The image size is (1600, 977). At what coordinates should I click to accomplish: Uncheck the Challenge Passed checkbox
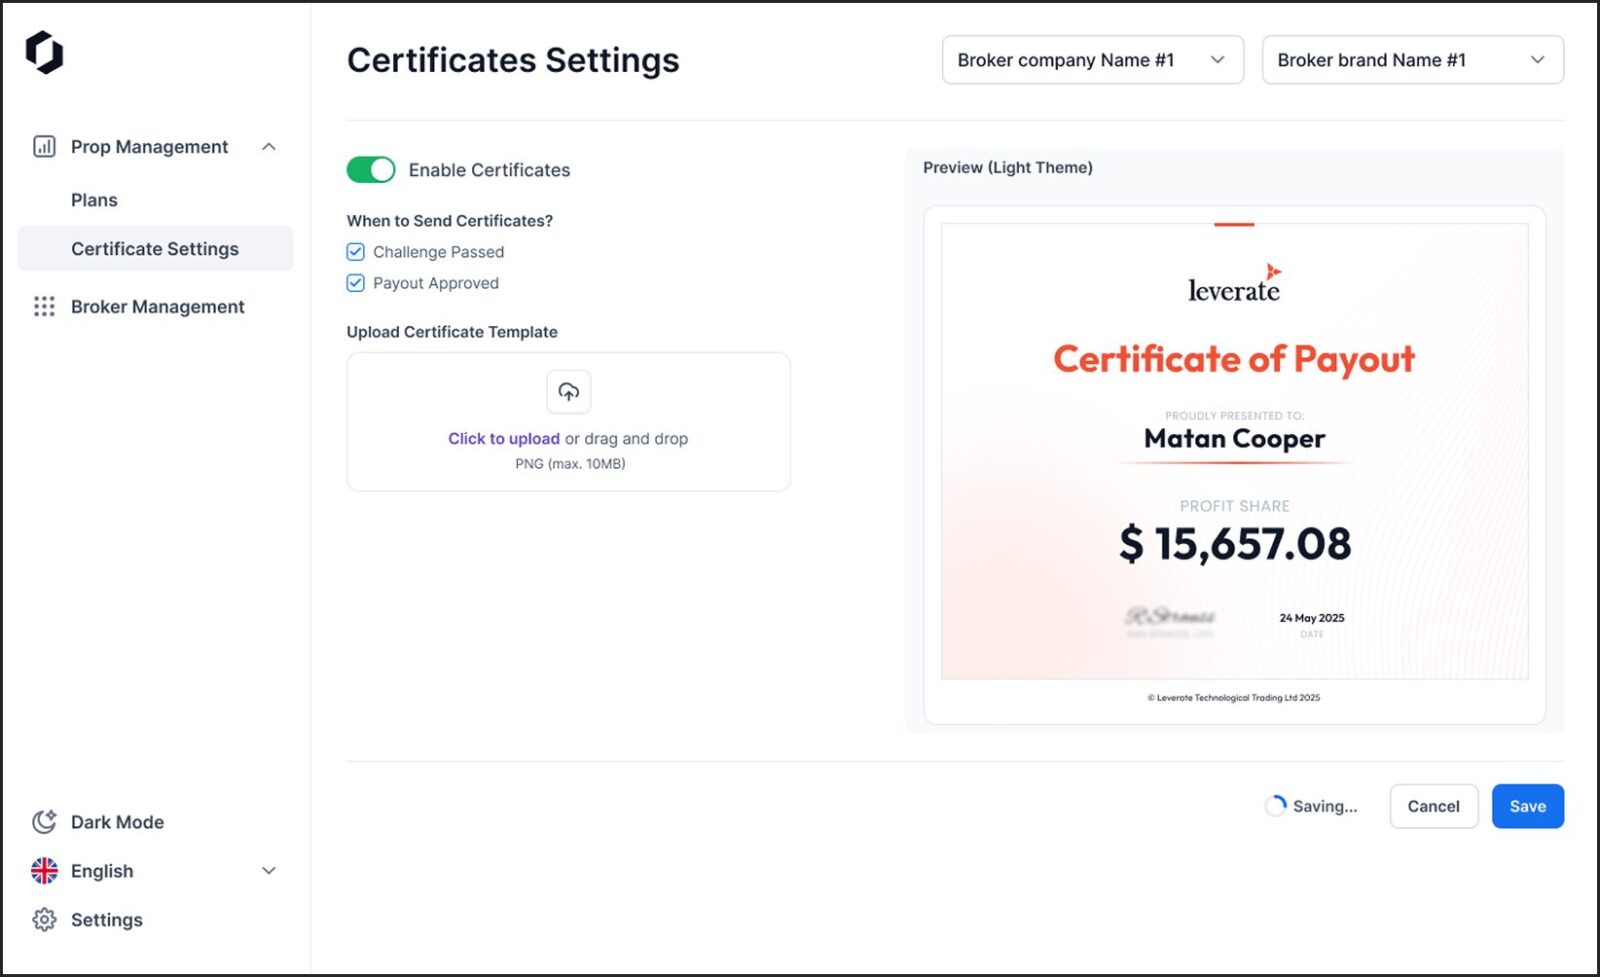355,252
